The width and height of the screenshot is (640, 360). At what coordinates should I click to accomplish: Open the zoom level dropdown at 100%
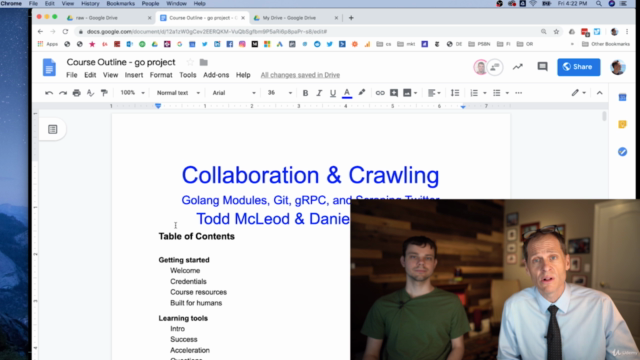132,93
